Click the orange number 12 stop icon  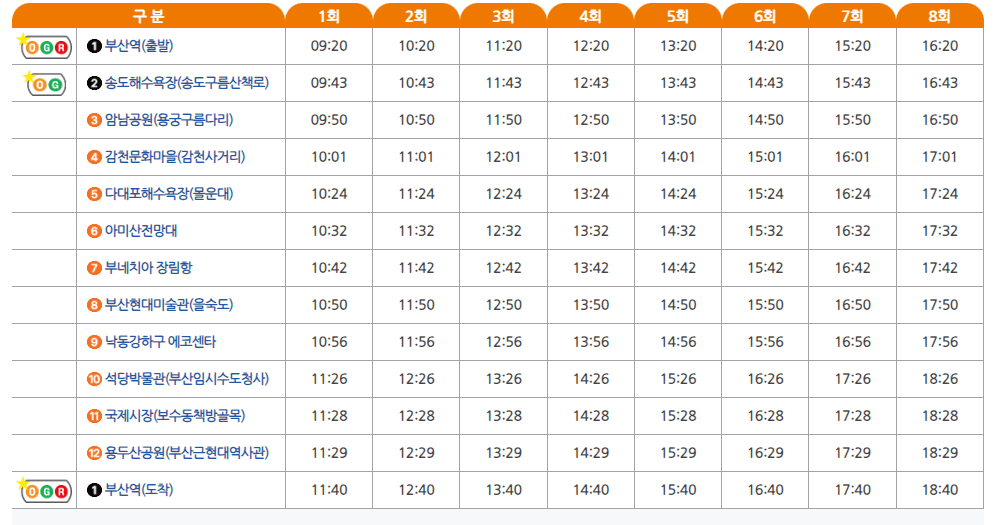[x=94, y=453]
